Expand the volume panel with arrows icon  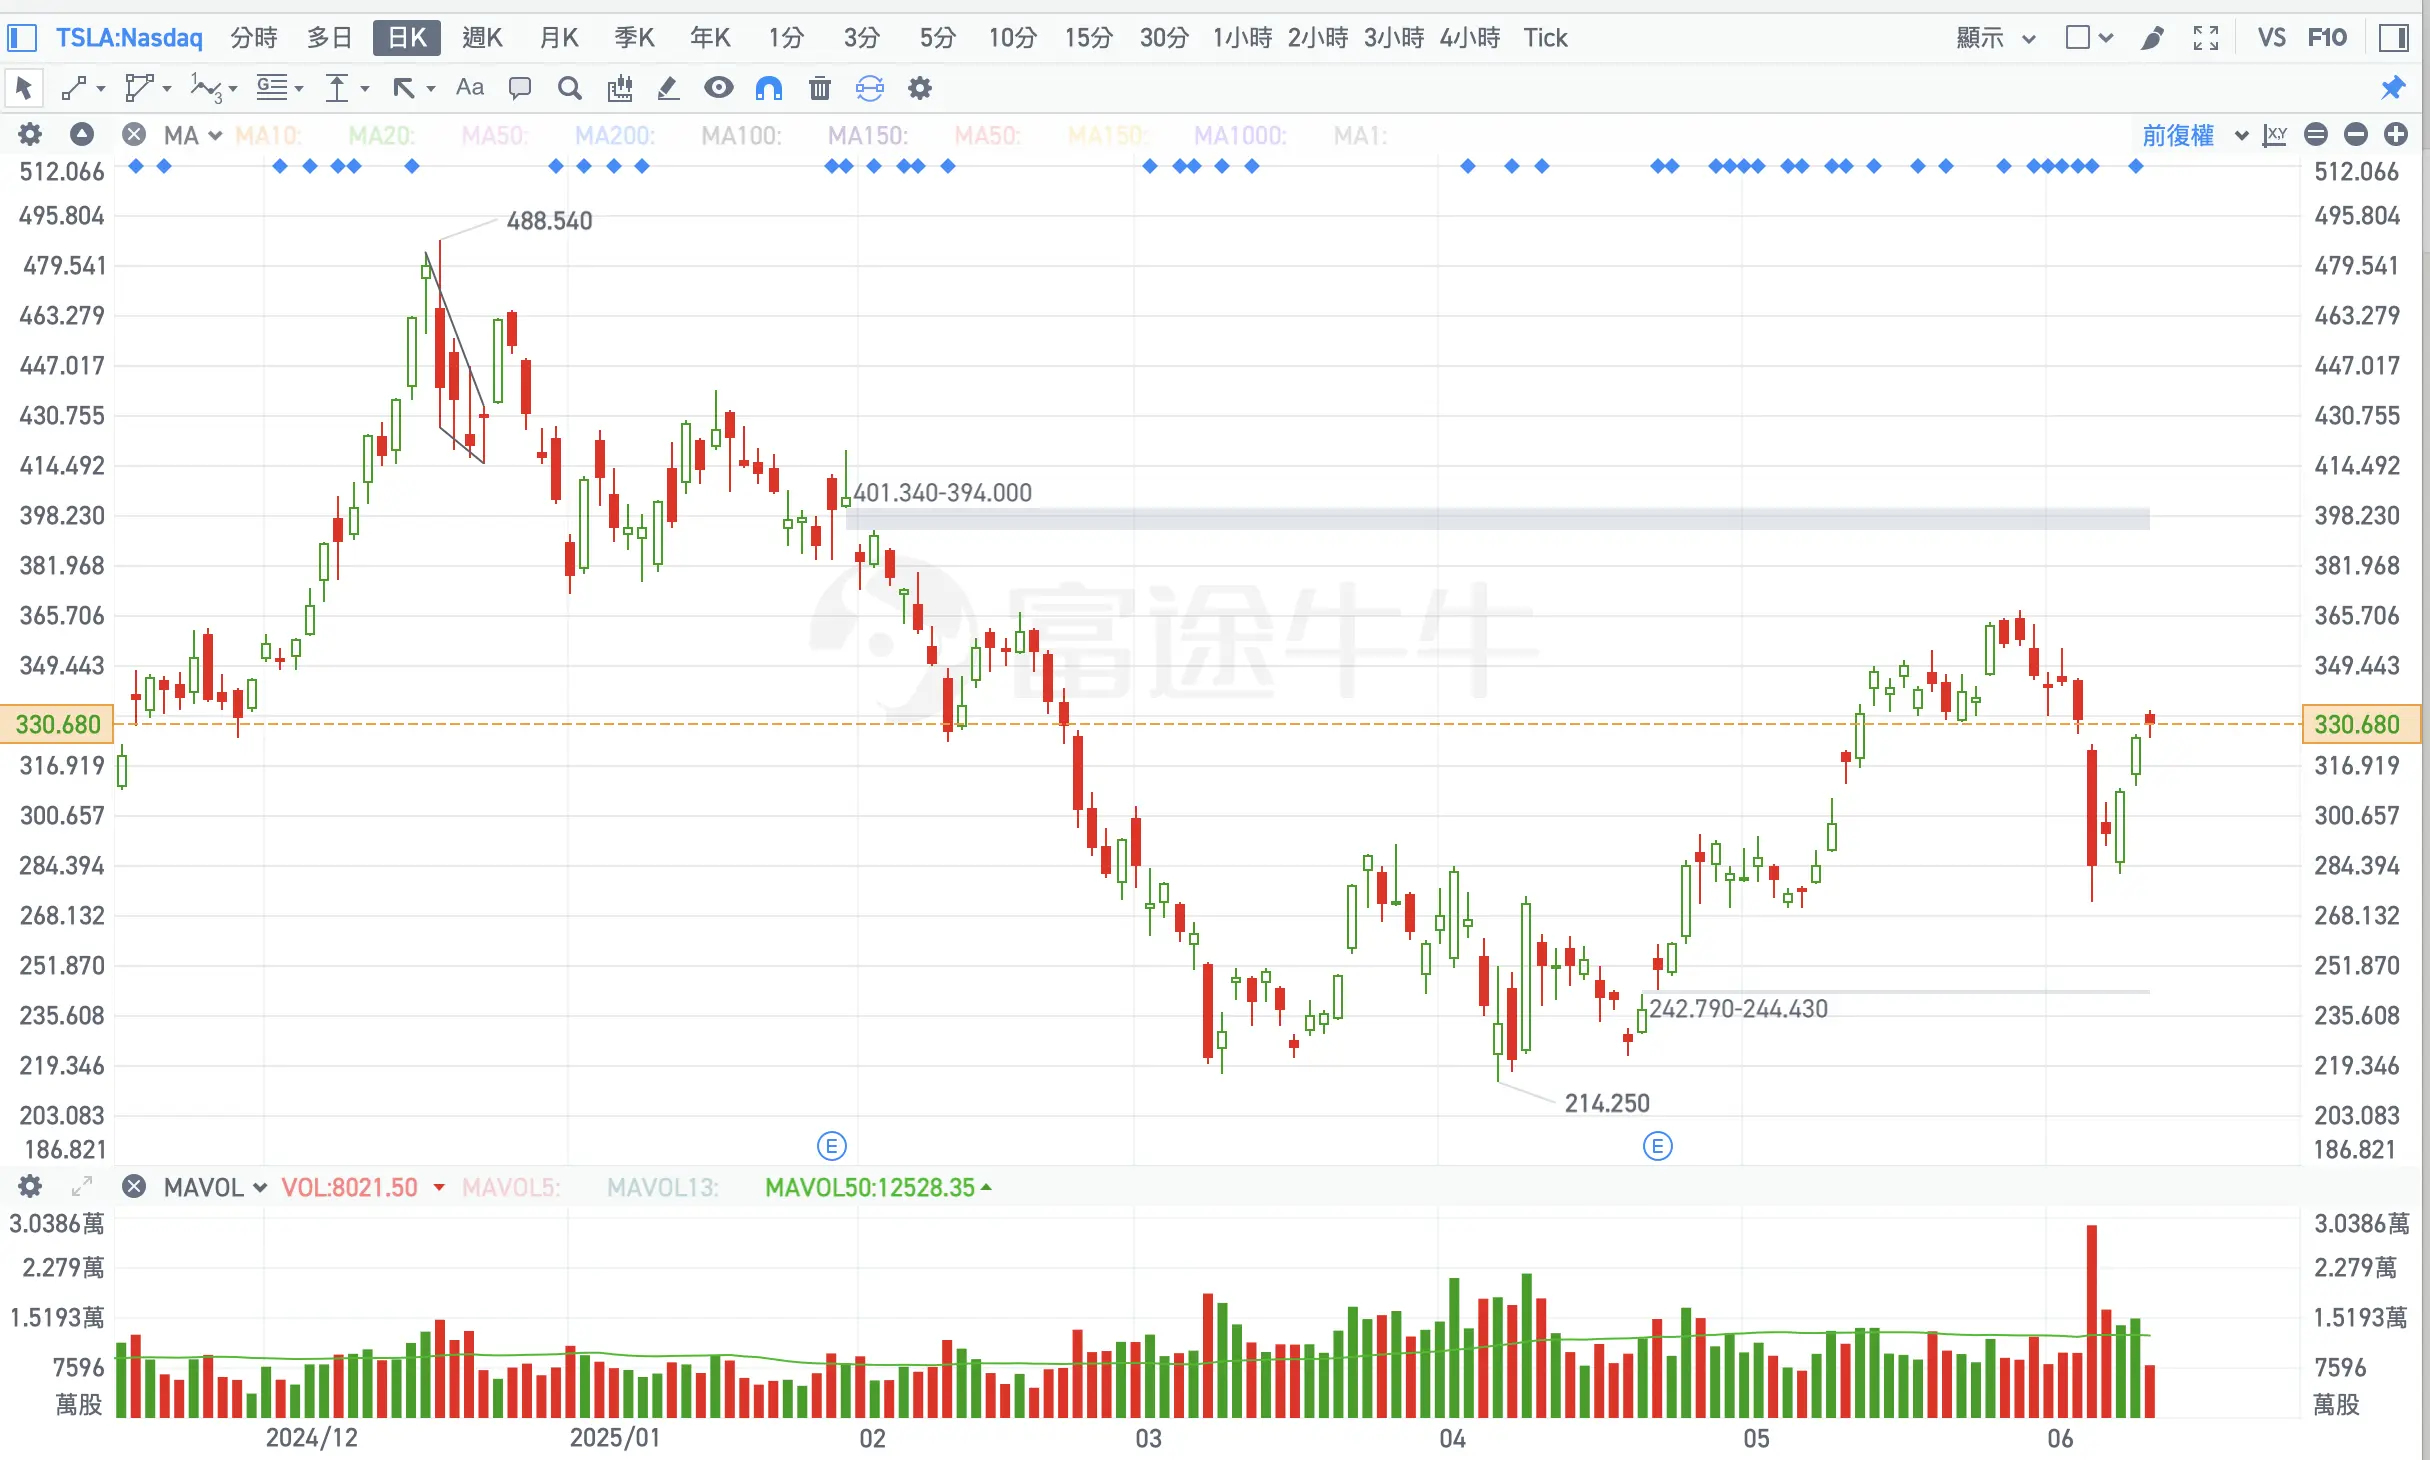tap(82, 1187)
